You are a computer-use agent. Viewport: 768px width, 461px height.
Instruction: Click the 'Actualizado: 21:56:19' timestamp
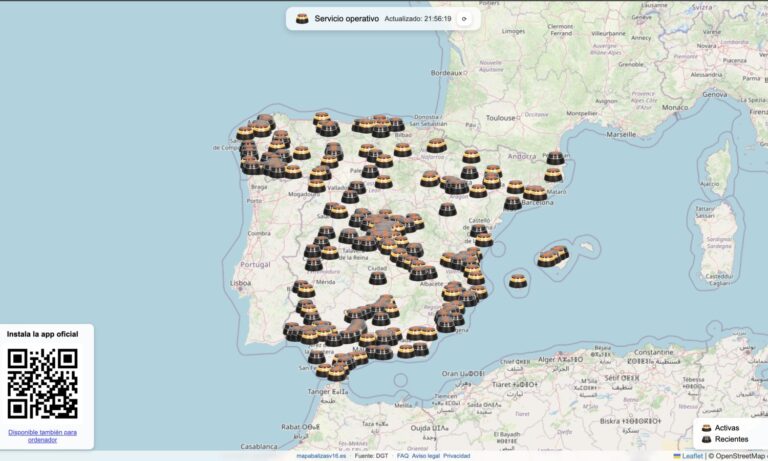(x=418, y=19)
